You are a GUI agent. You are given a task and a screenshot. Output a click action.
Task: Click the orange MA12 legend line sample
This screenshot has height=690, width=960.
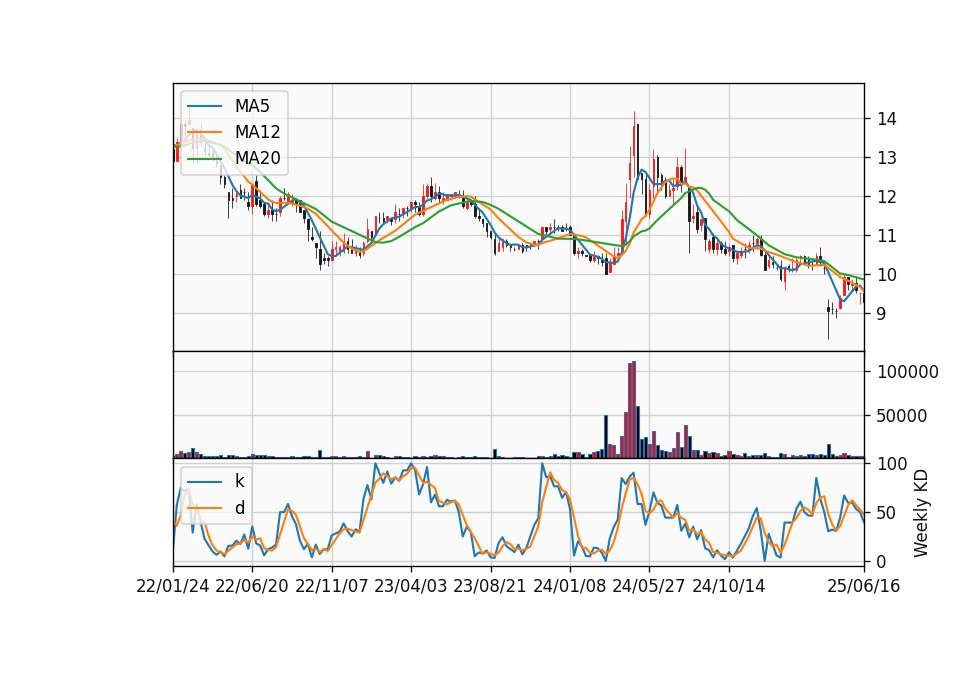click(x=204, y=132)
